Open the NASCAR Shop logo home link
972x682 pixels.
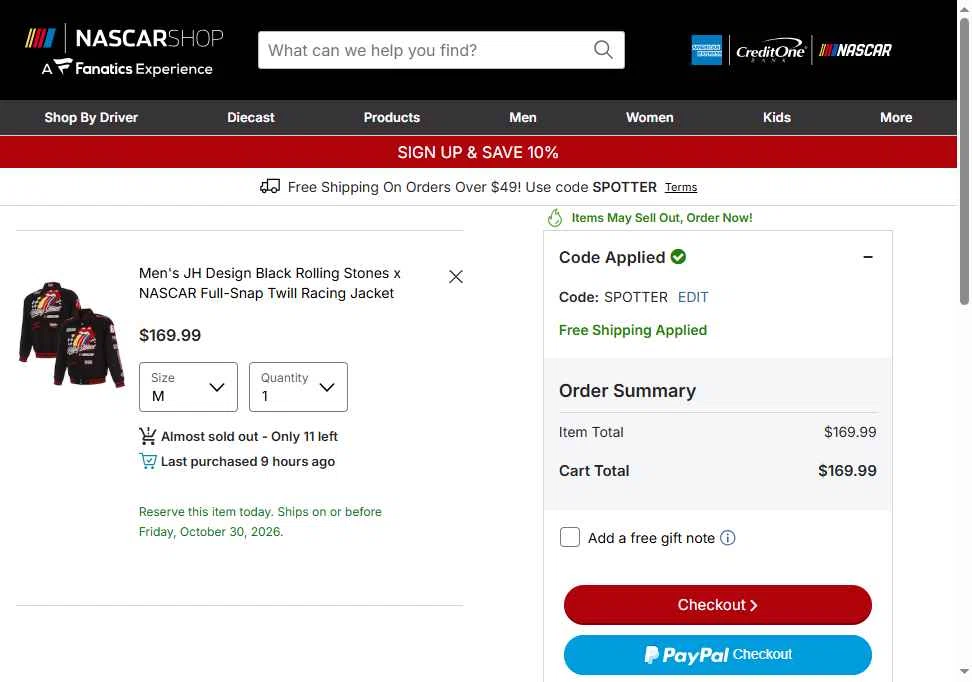tap(124, 50)
